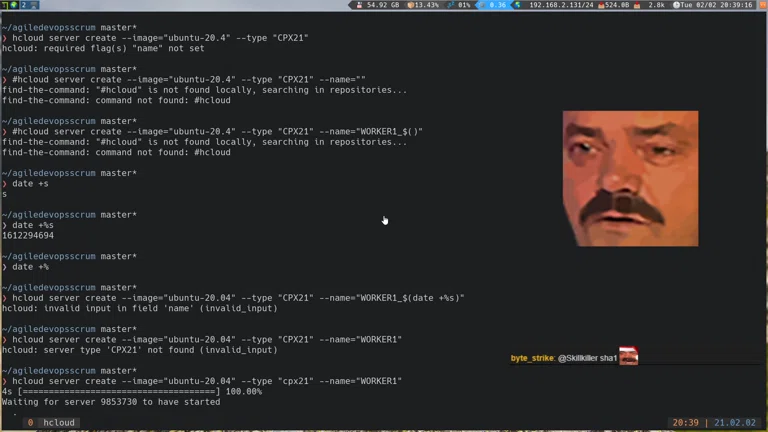Screen dimensions: 768x432
Task: Click the 13.43% usage indicator in status bar
Action: click(x=423, y=5)
